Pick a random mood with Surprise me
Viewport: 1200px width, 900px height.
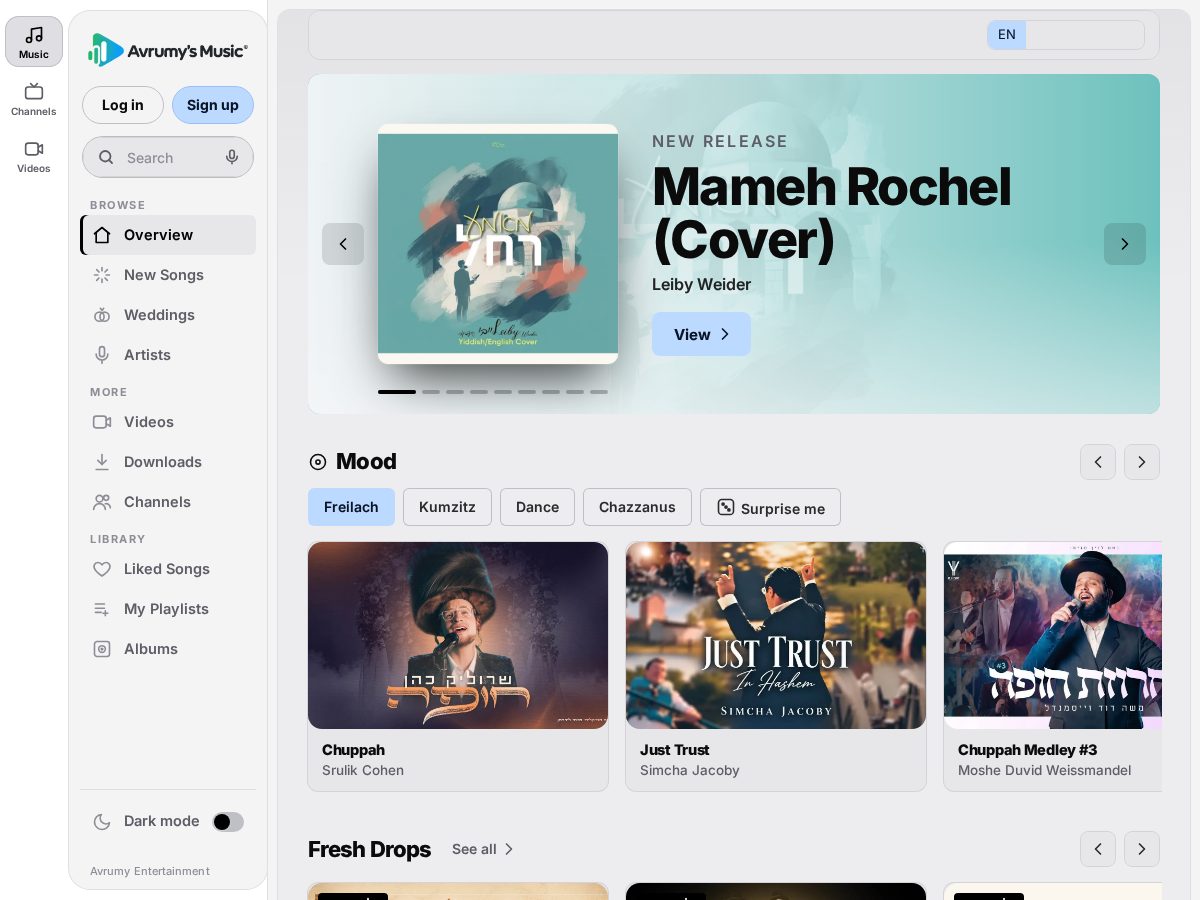point(770,507)
